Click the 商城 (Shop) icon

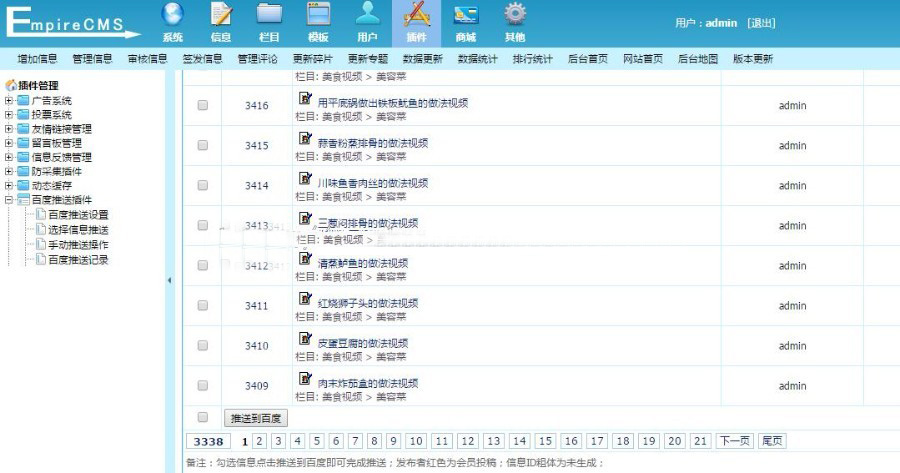click(x=465, y=15)
